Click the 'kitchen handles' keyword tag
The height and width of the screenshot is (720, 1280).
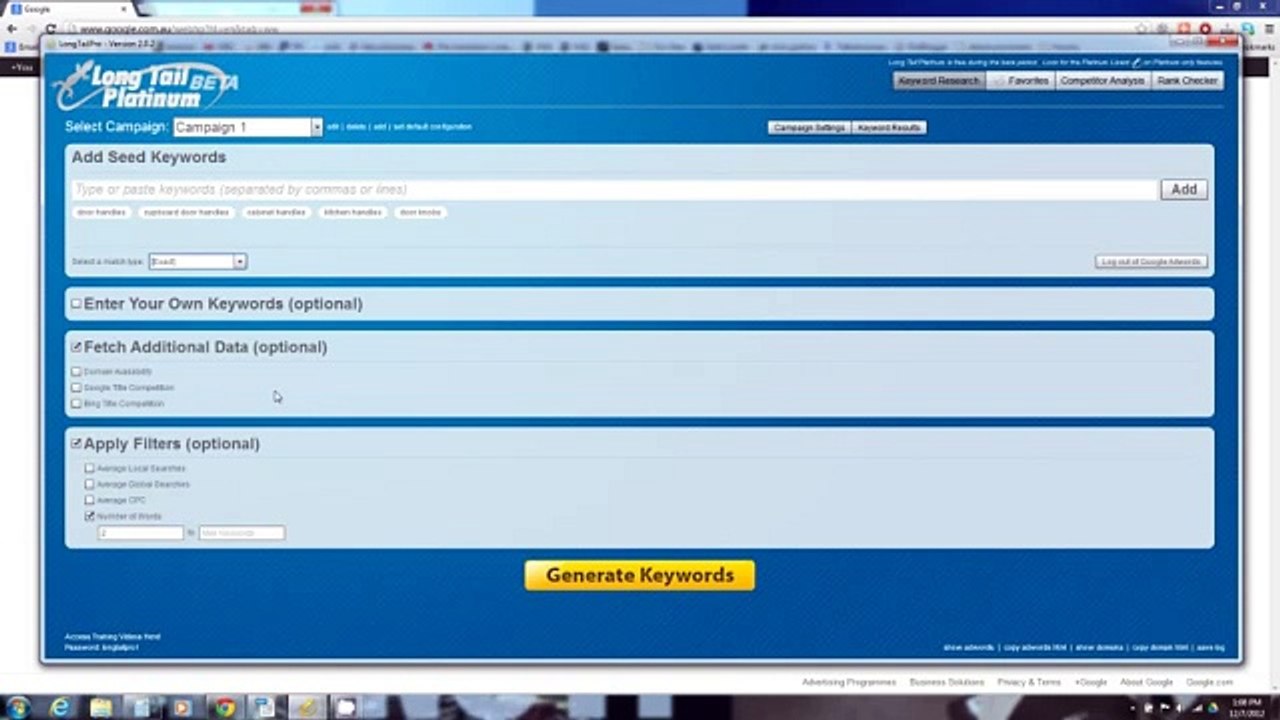352,212
